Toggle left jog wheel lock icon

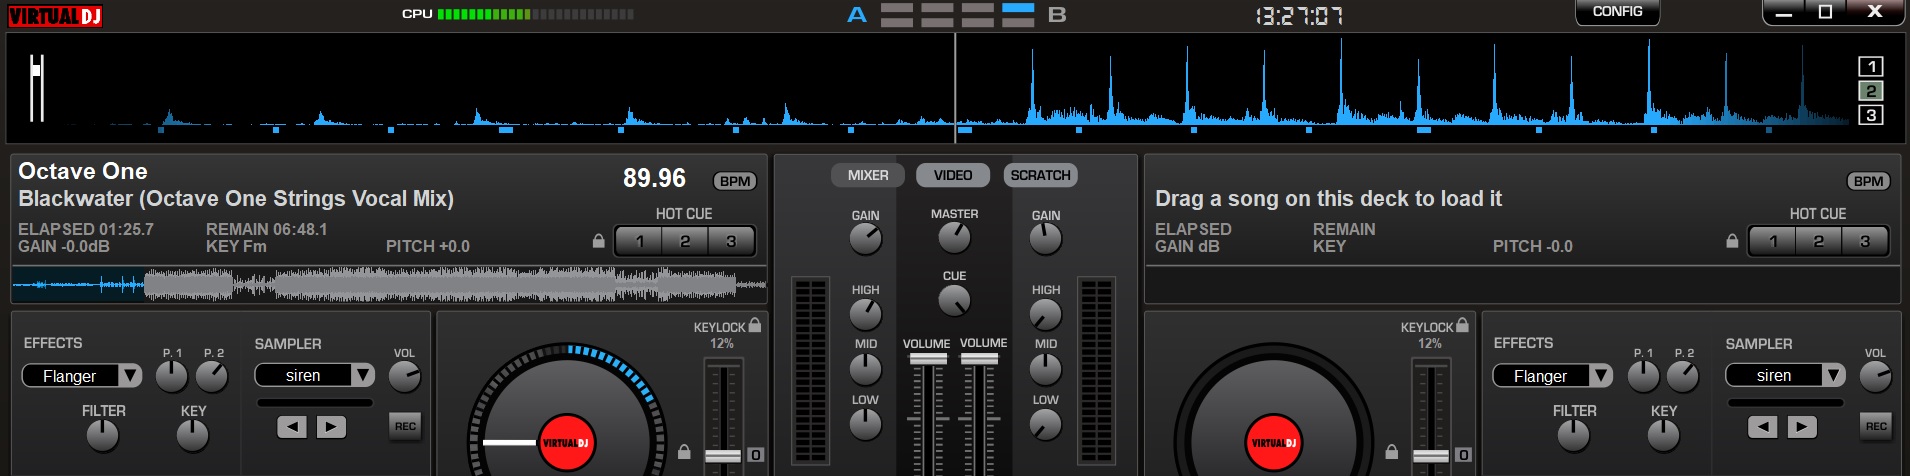tap(684, 452)
